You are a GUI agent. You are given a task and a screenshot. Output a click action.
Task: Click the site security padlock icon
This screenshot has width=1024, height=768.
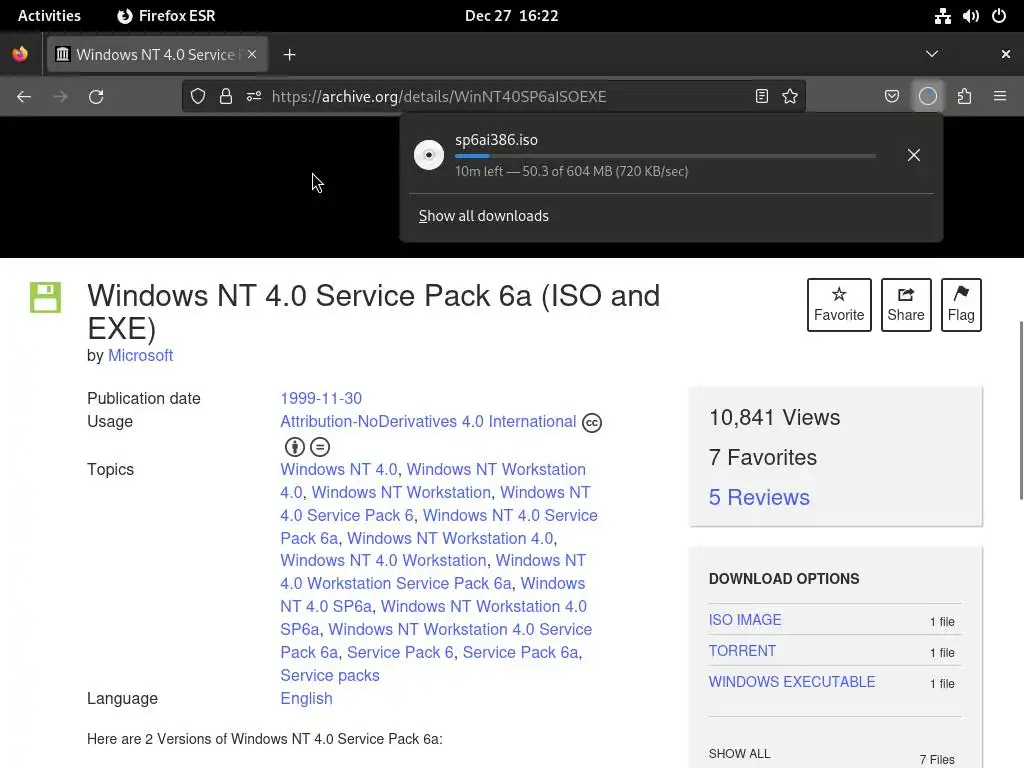pos(226,97)
